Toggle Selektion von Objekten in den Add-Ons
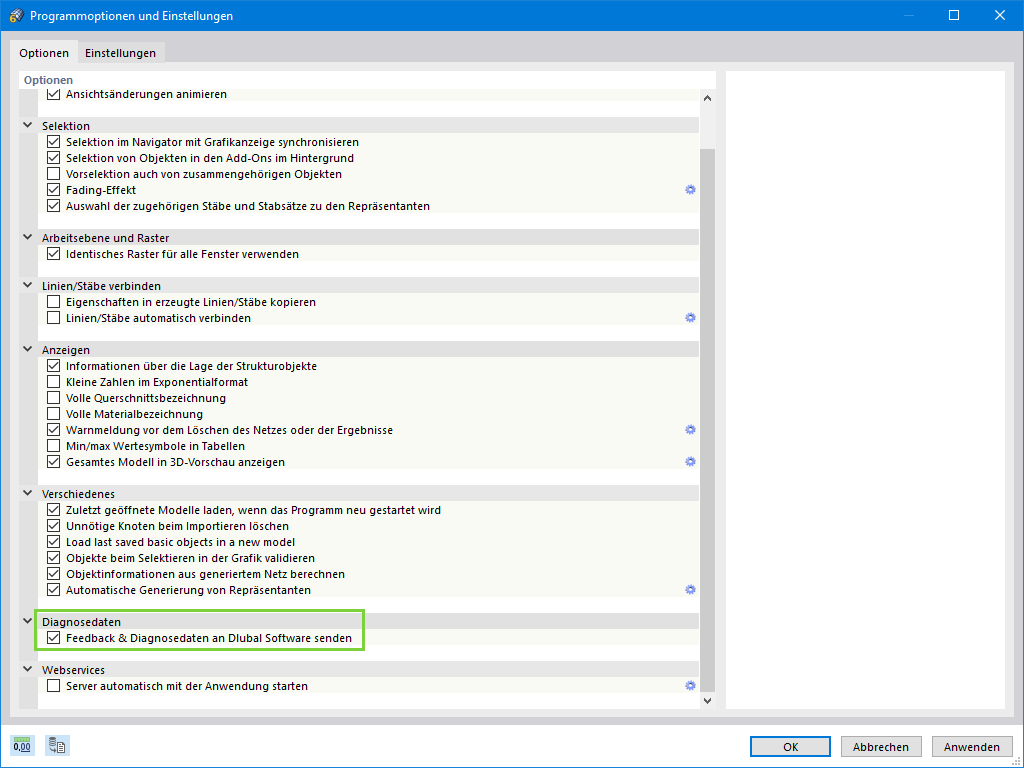1024x768 pixels. (54, 158)
